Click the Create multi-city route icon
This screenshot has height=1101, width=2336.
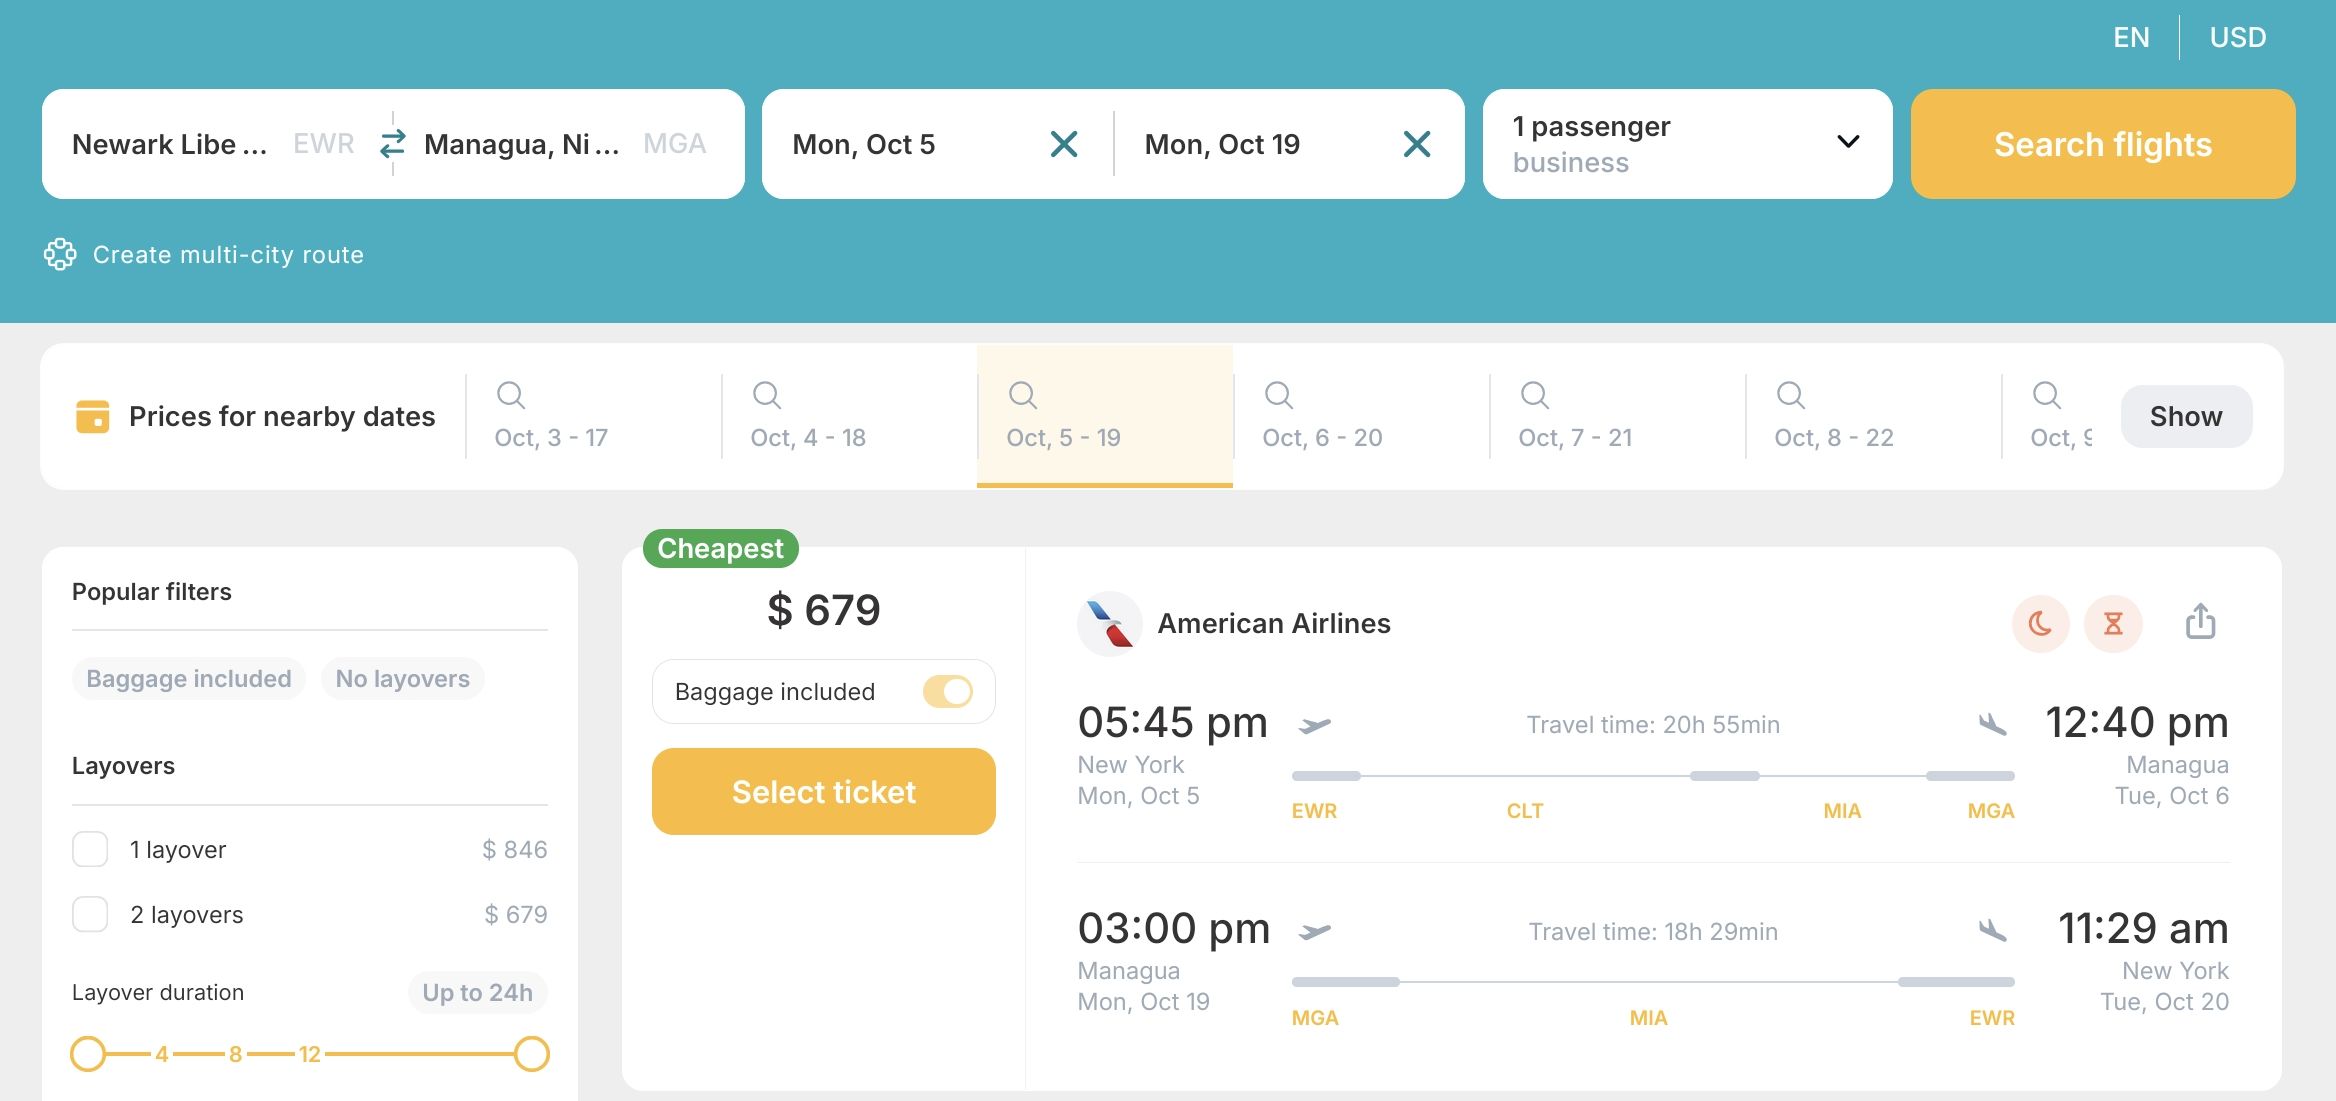tap(60, 255)
